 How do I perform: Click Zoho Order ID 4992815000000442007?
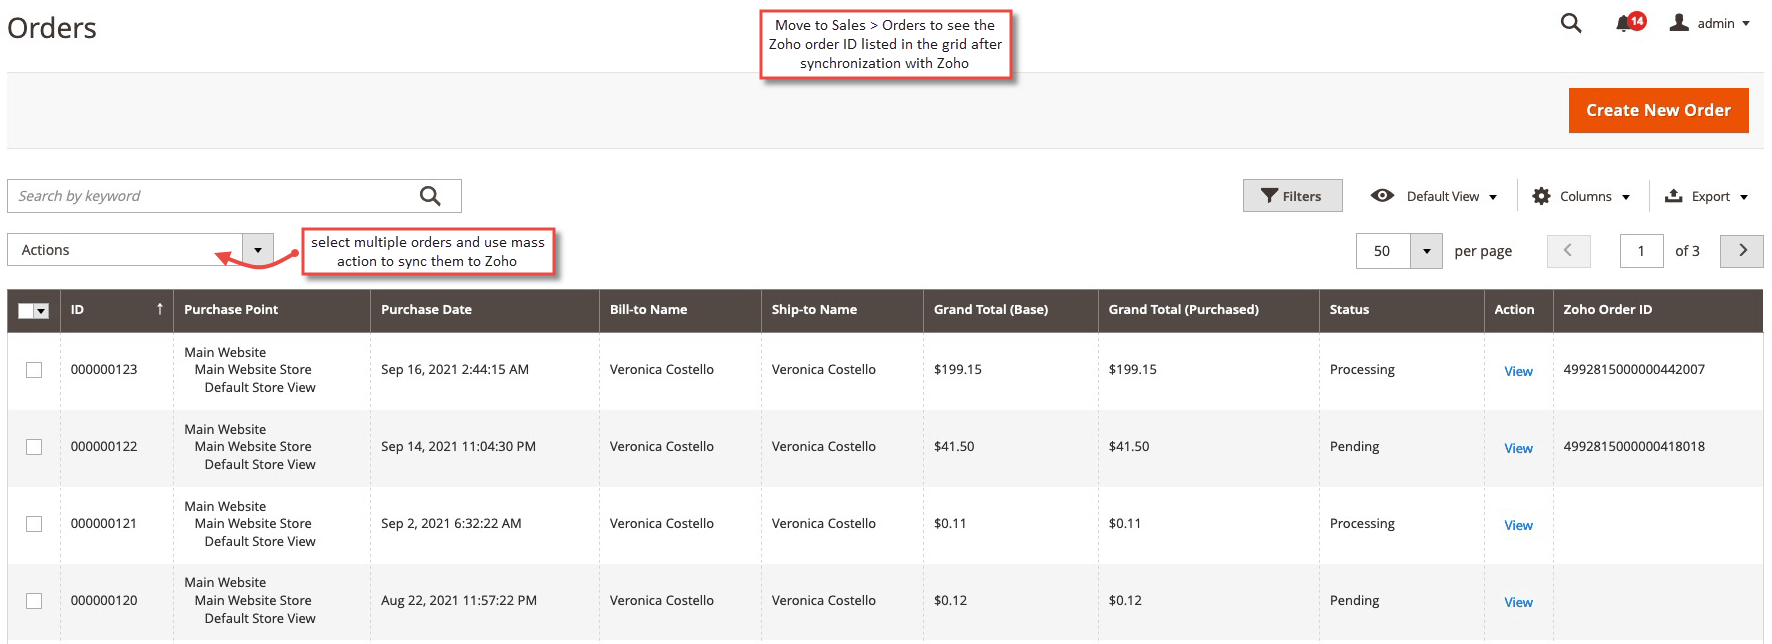1634,370
